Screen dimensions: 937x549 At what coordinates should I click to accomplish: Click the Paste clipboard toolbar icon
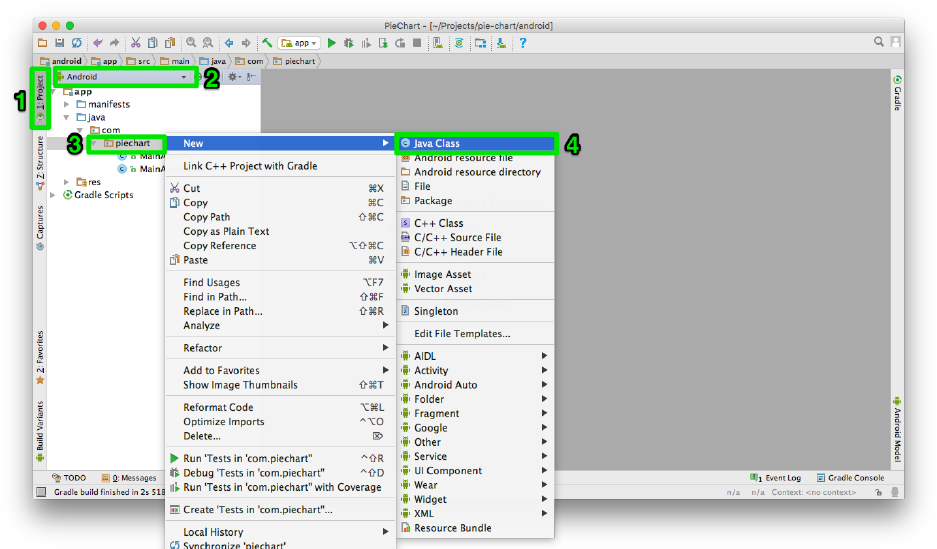click(x=170, y=43)
